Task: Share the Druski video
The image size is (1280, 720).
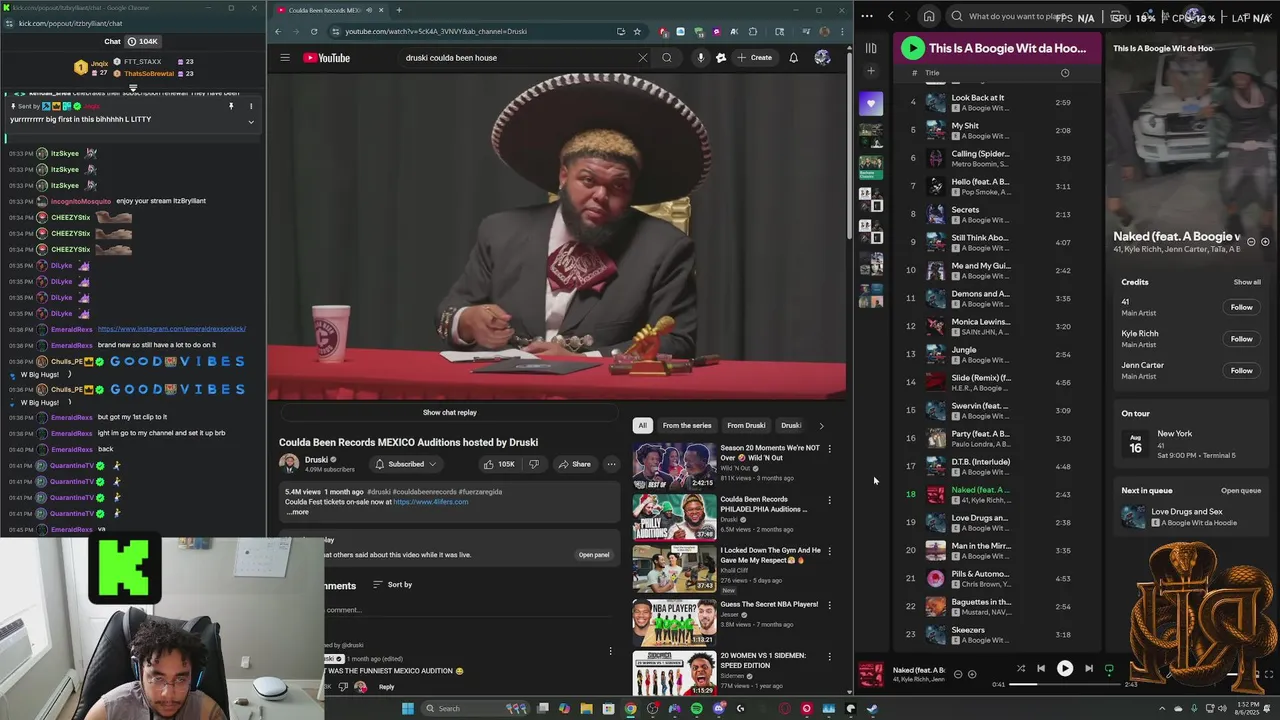Action: pyautogui.click(x=574, y=464)
